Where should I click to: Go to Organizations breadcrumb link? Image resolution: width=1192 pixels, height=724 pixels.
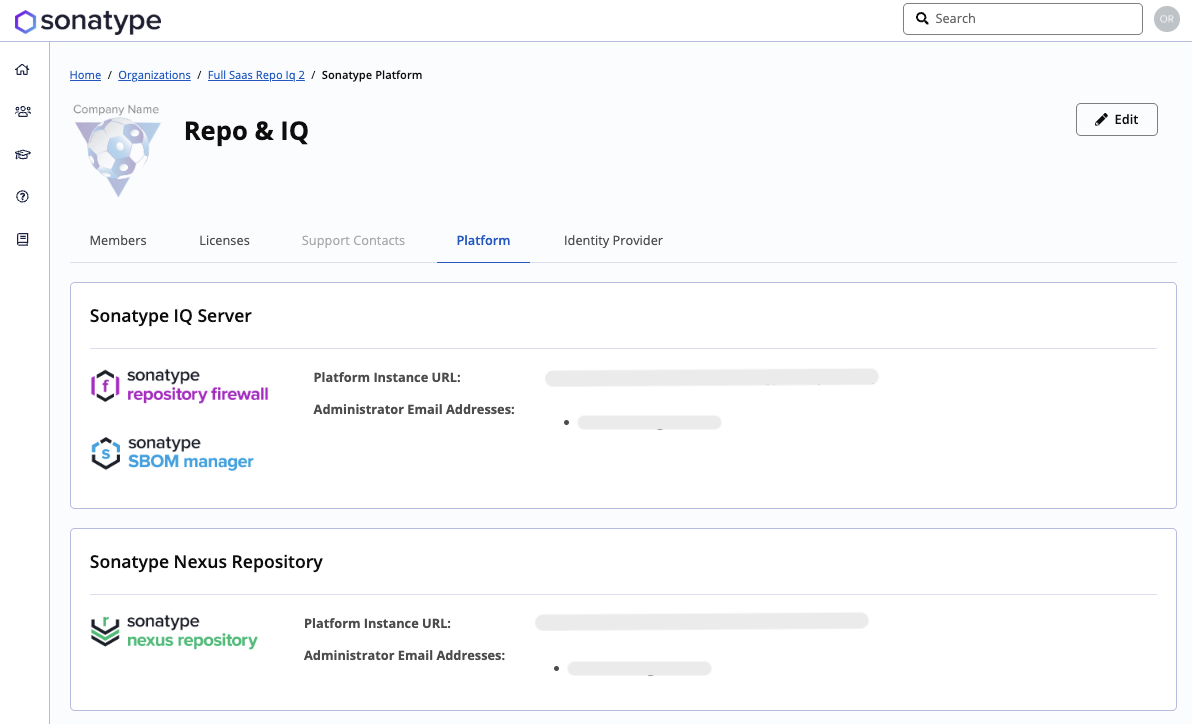pos(154,75)
